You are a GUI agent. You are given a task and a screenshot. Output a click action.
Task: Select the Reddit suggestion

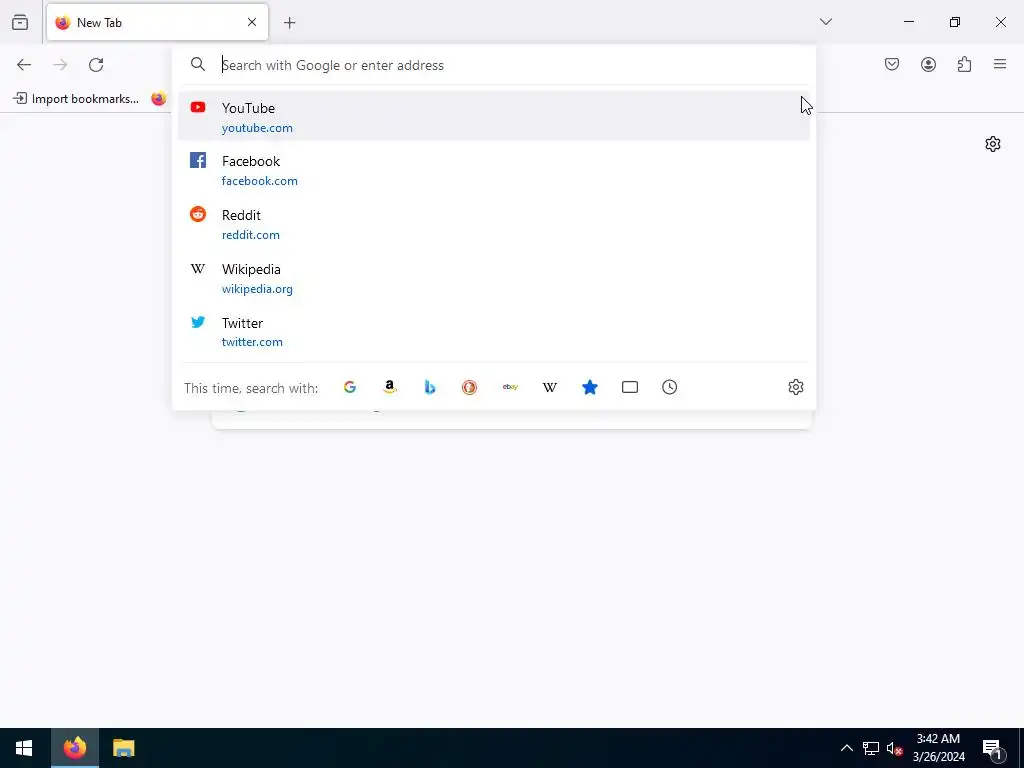494,224
